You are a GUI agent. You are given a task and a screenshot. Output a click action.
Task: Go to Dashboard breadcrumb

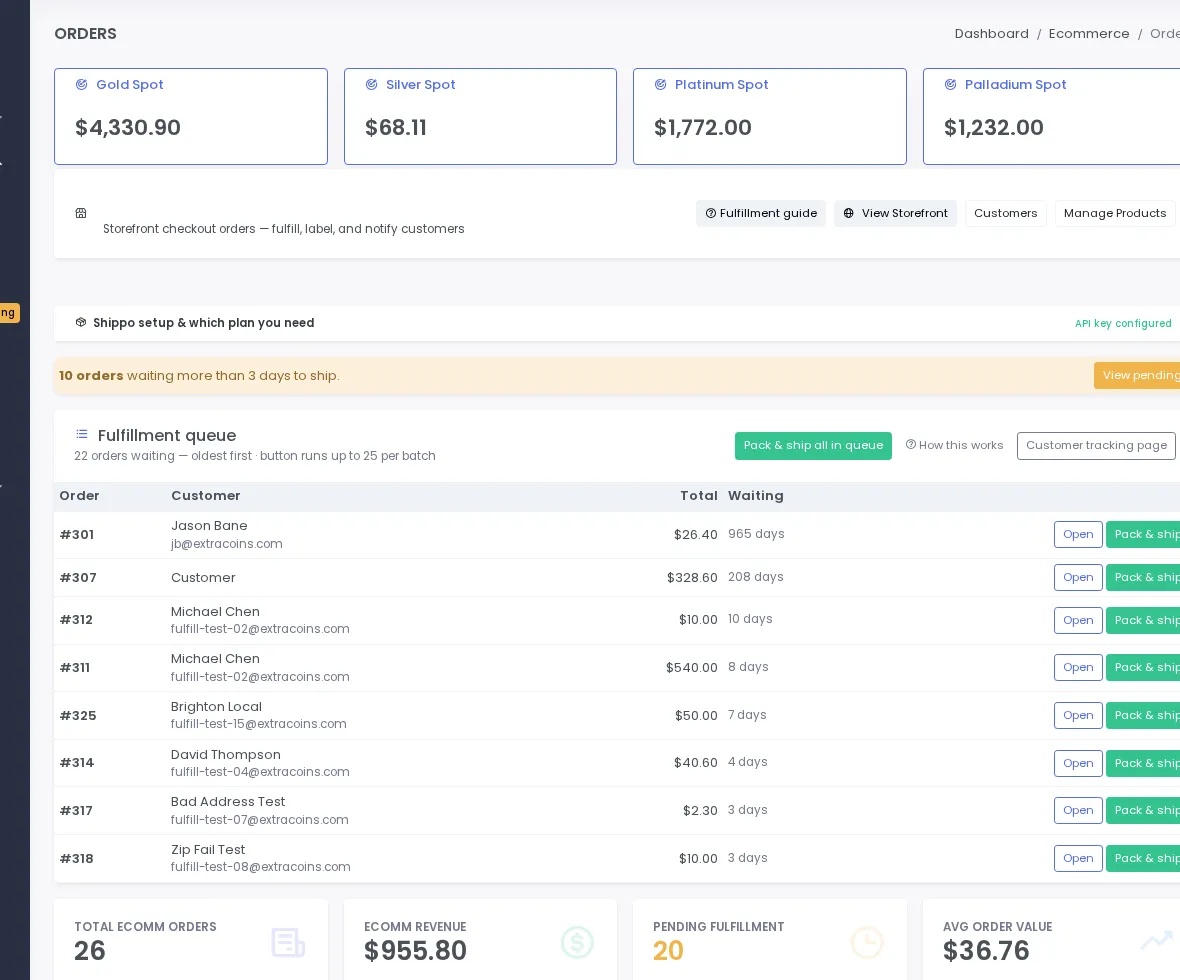pos(991,34)
